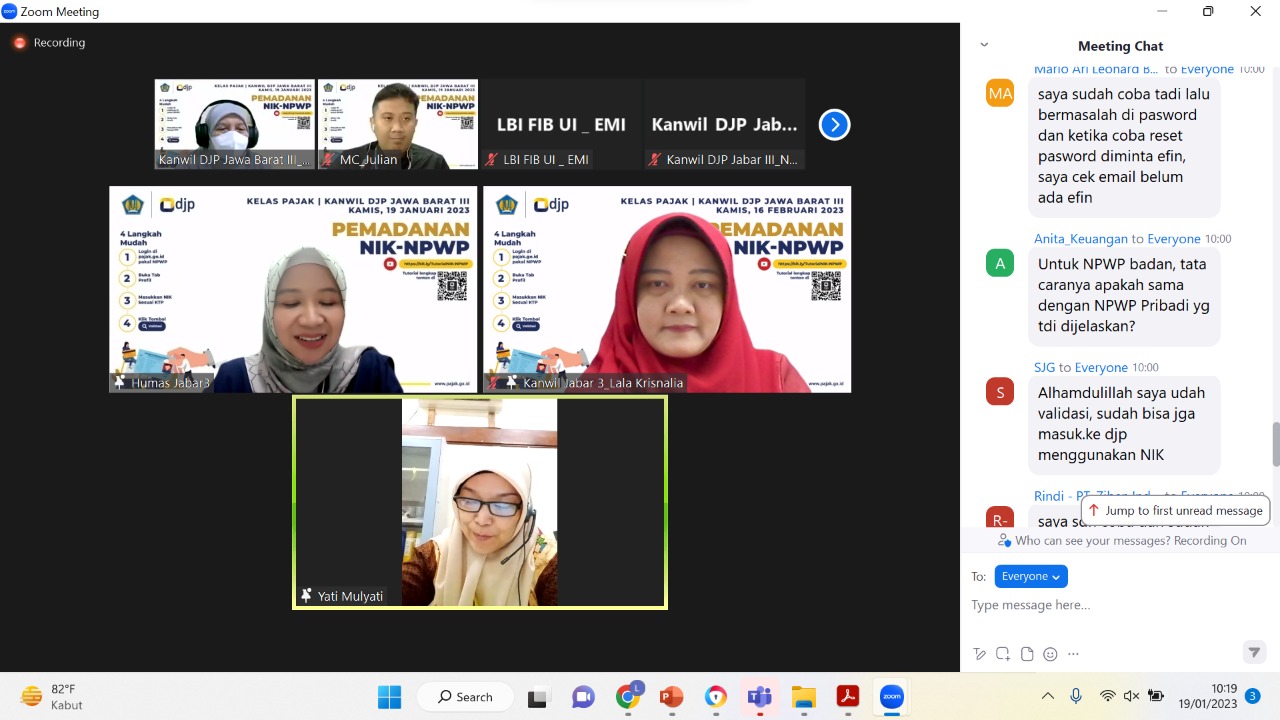Screen dimensions: 1280x720
Task: Open PowerPoint from the taskbar
Action: coord(671,697)
